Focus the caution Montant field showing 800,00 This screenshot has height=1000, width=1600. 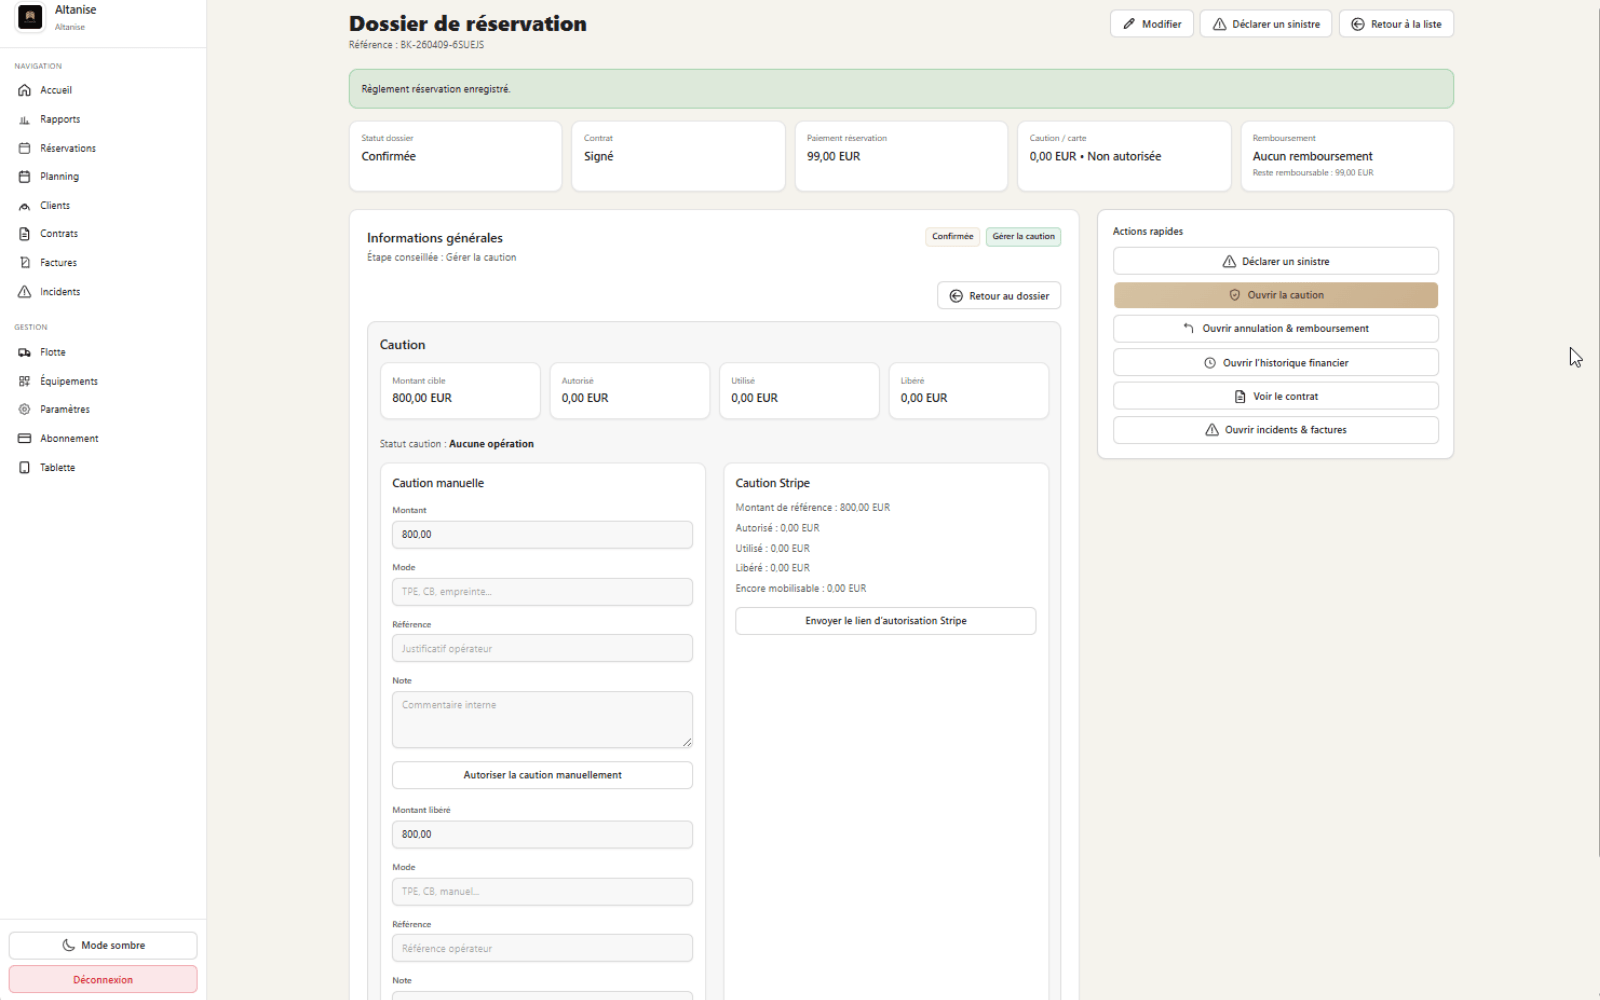point(542,535)
